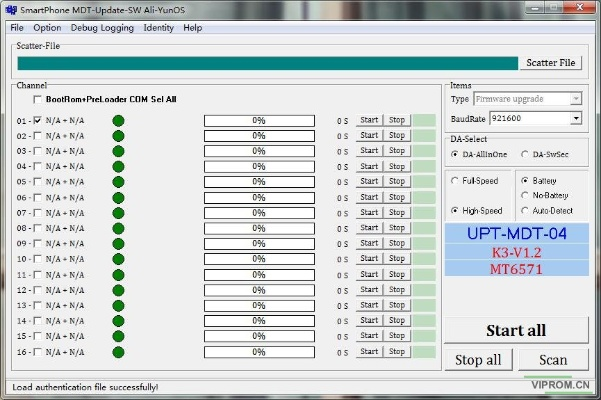The image size is (601, 400).
Task: Click channel 05 green status indicator
Action: tap(118, 182)
